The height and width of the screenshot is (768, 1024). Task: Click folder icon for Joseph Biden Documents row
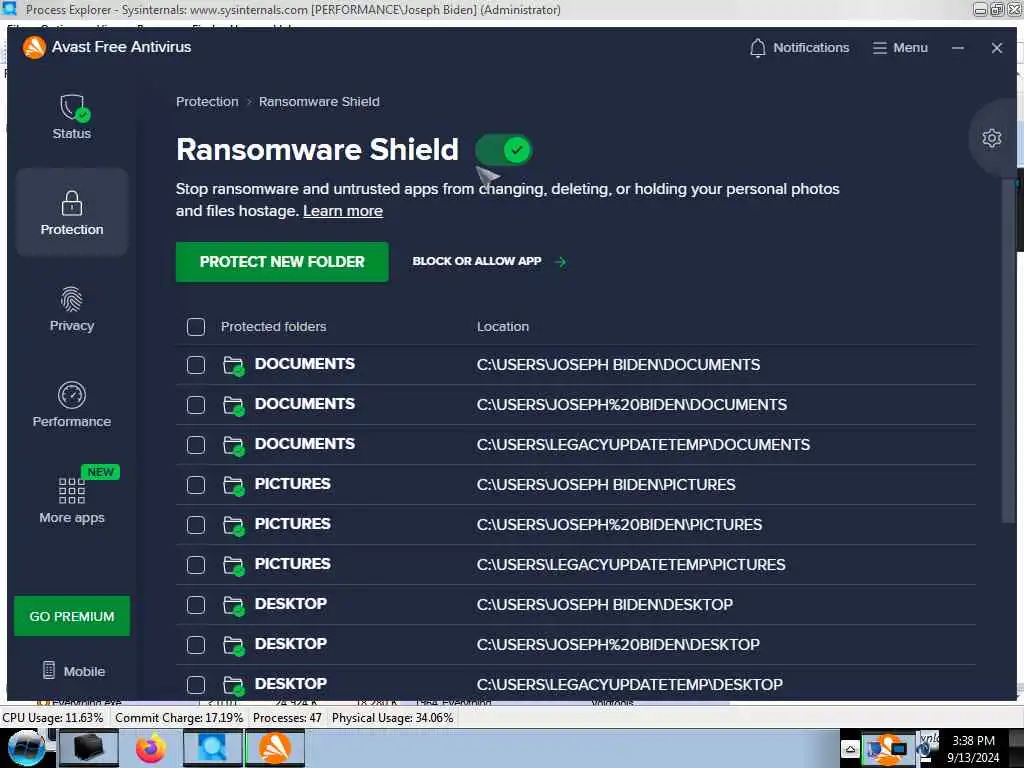pyautogui.click(x=233, y=365)
